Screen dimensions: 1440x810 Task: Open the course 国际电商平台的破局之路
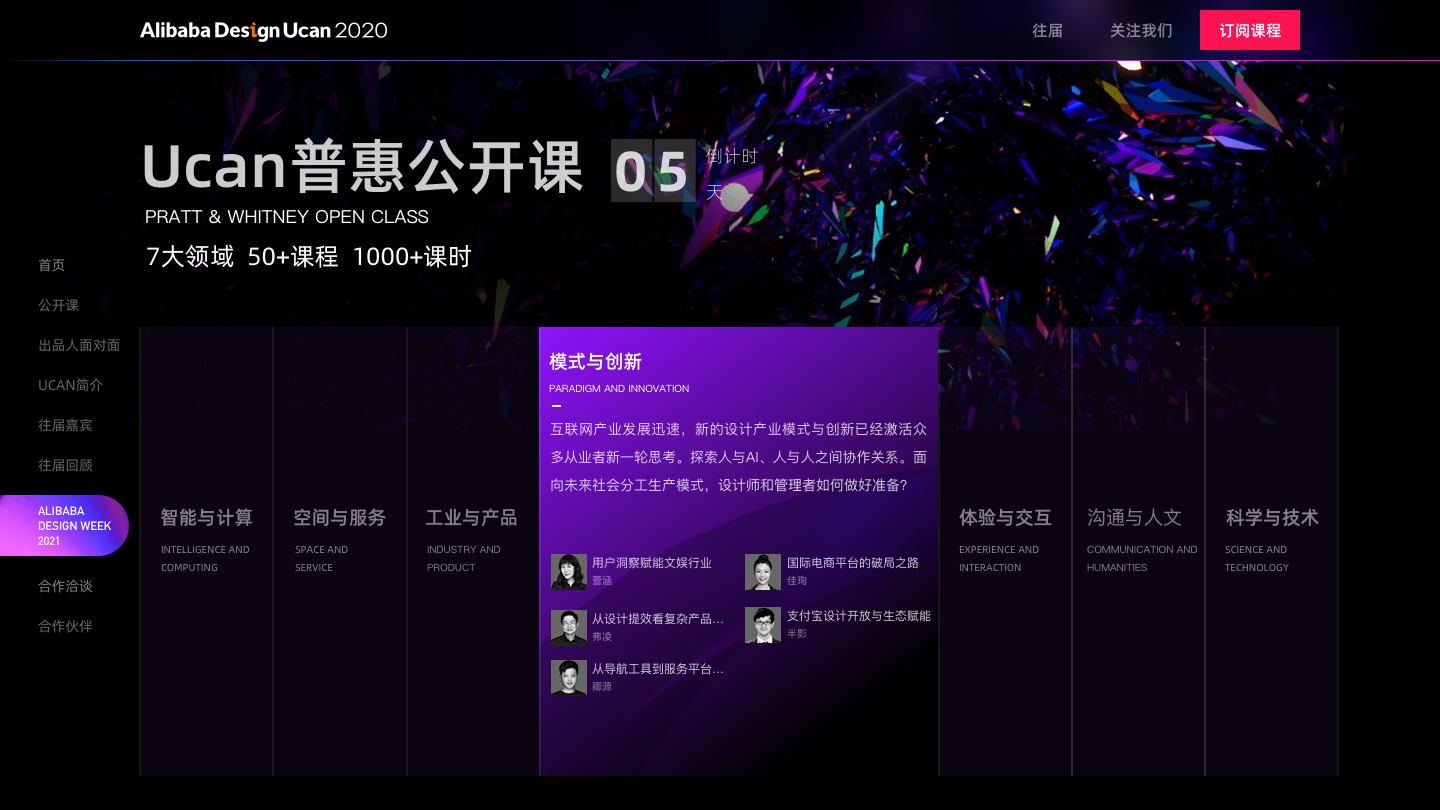[x=853, y=563]
